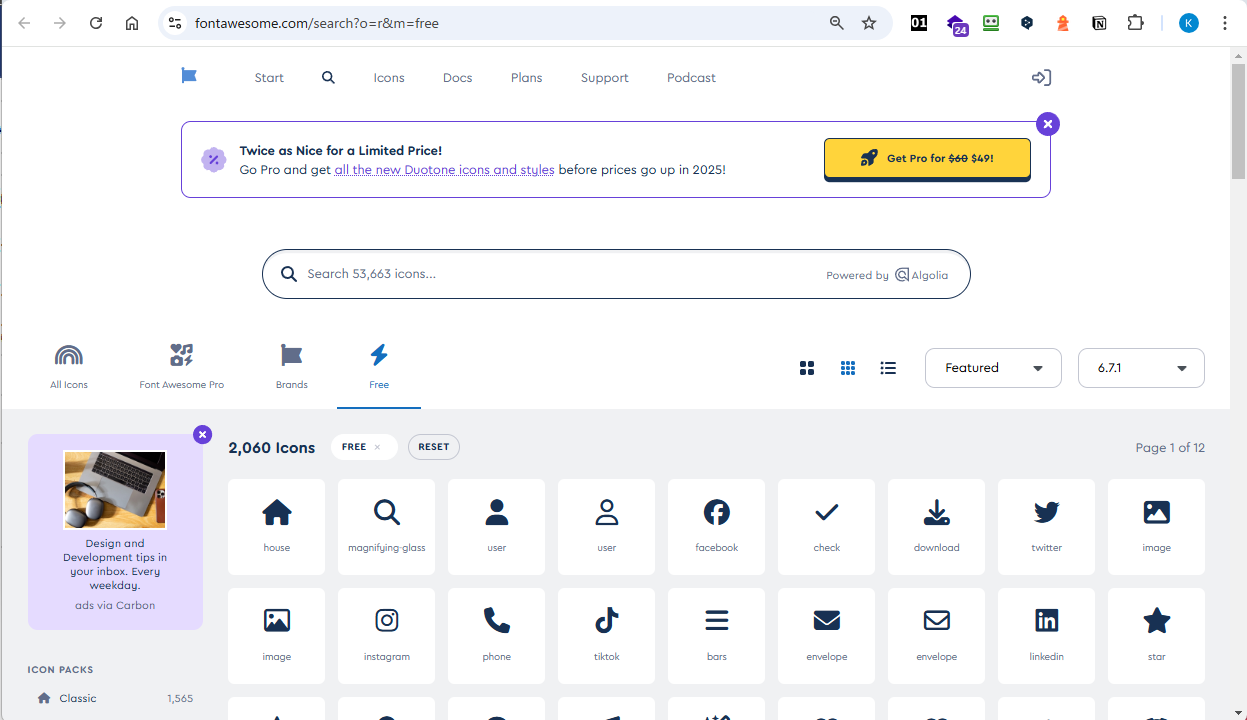Click the linkedin icon tile

(x=1046, y=635)
